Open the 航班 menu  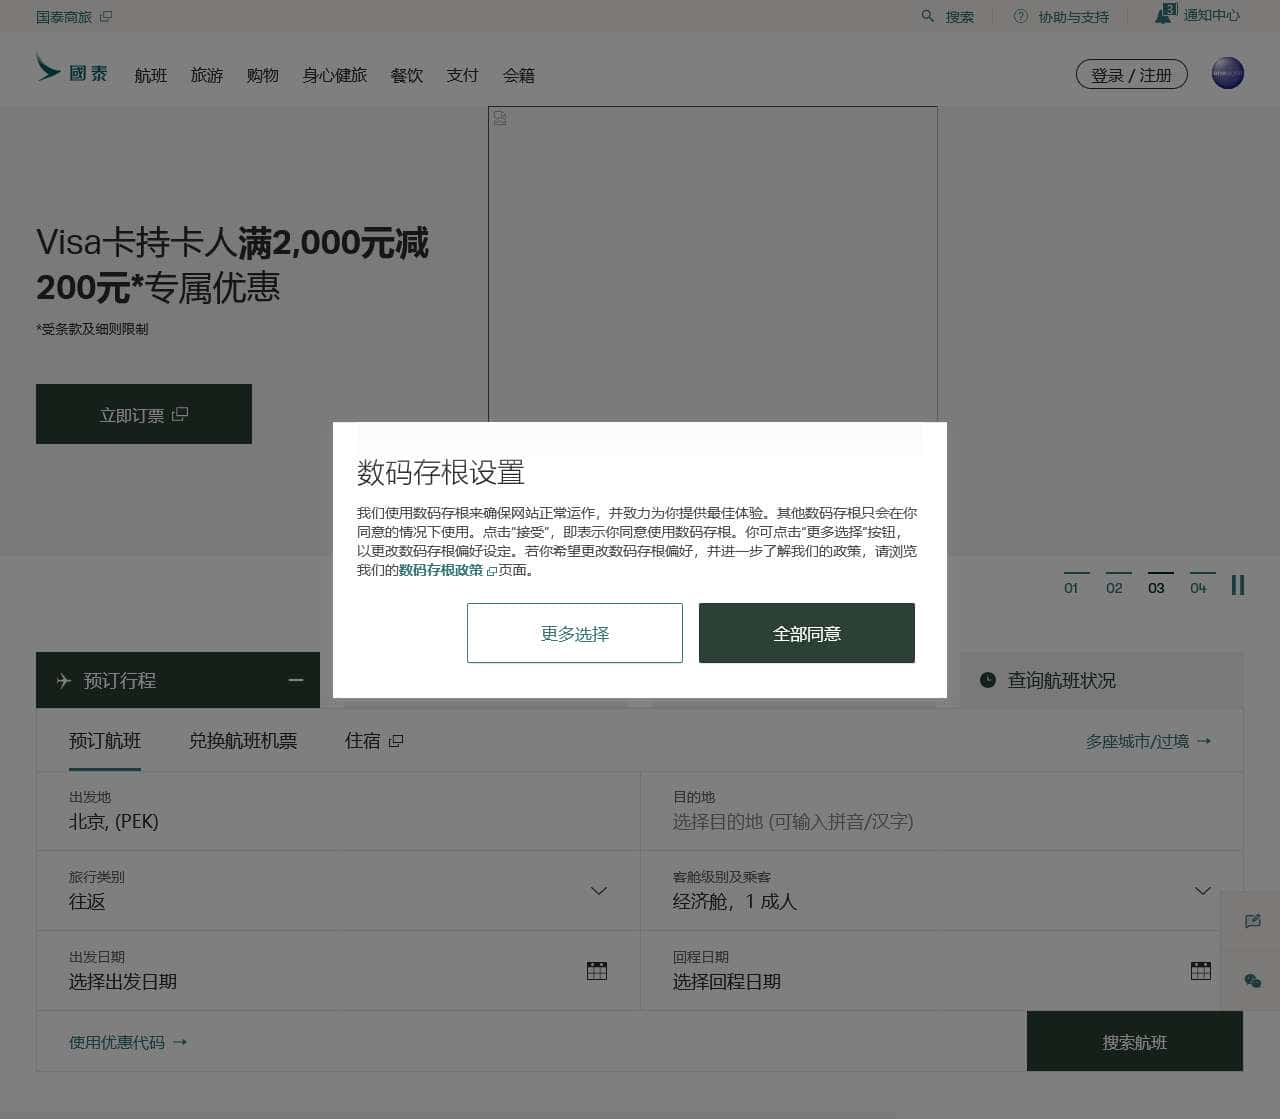(151, 75)
